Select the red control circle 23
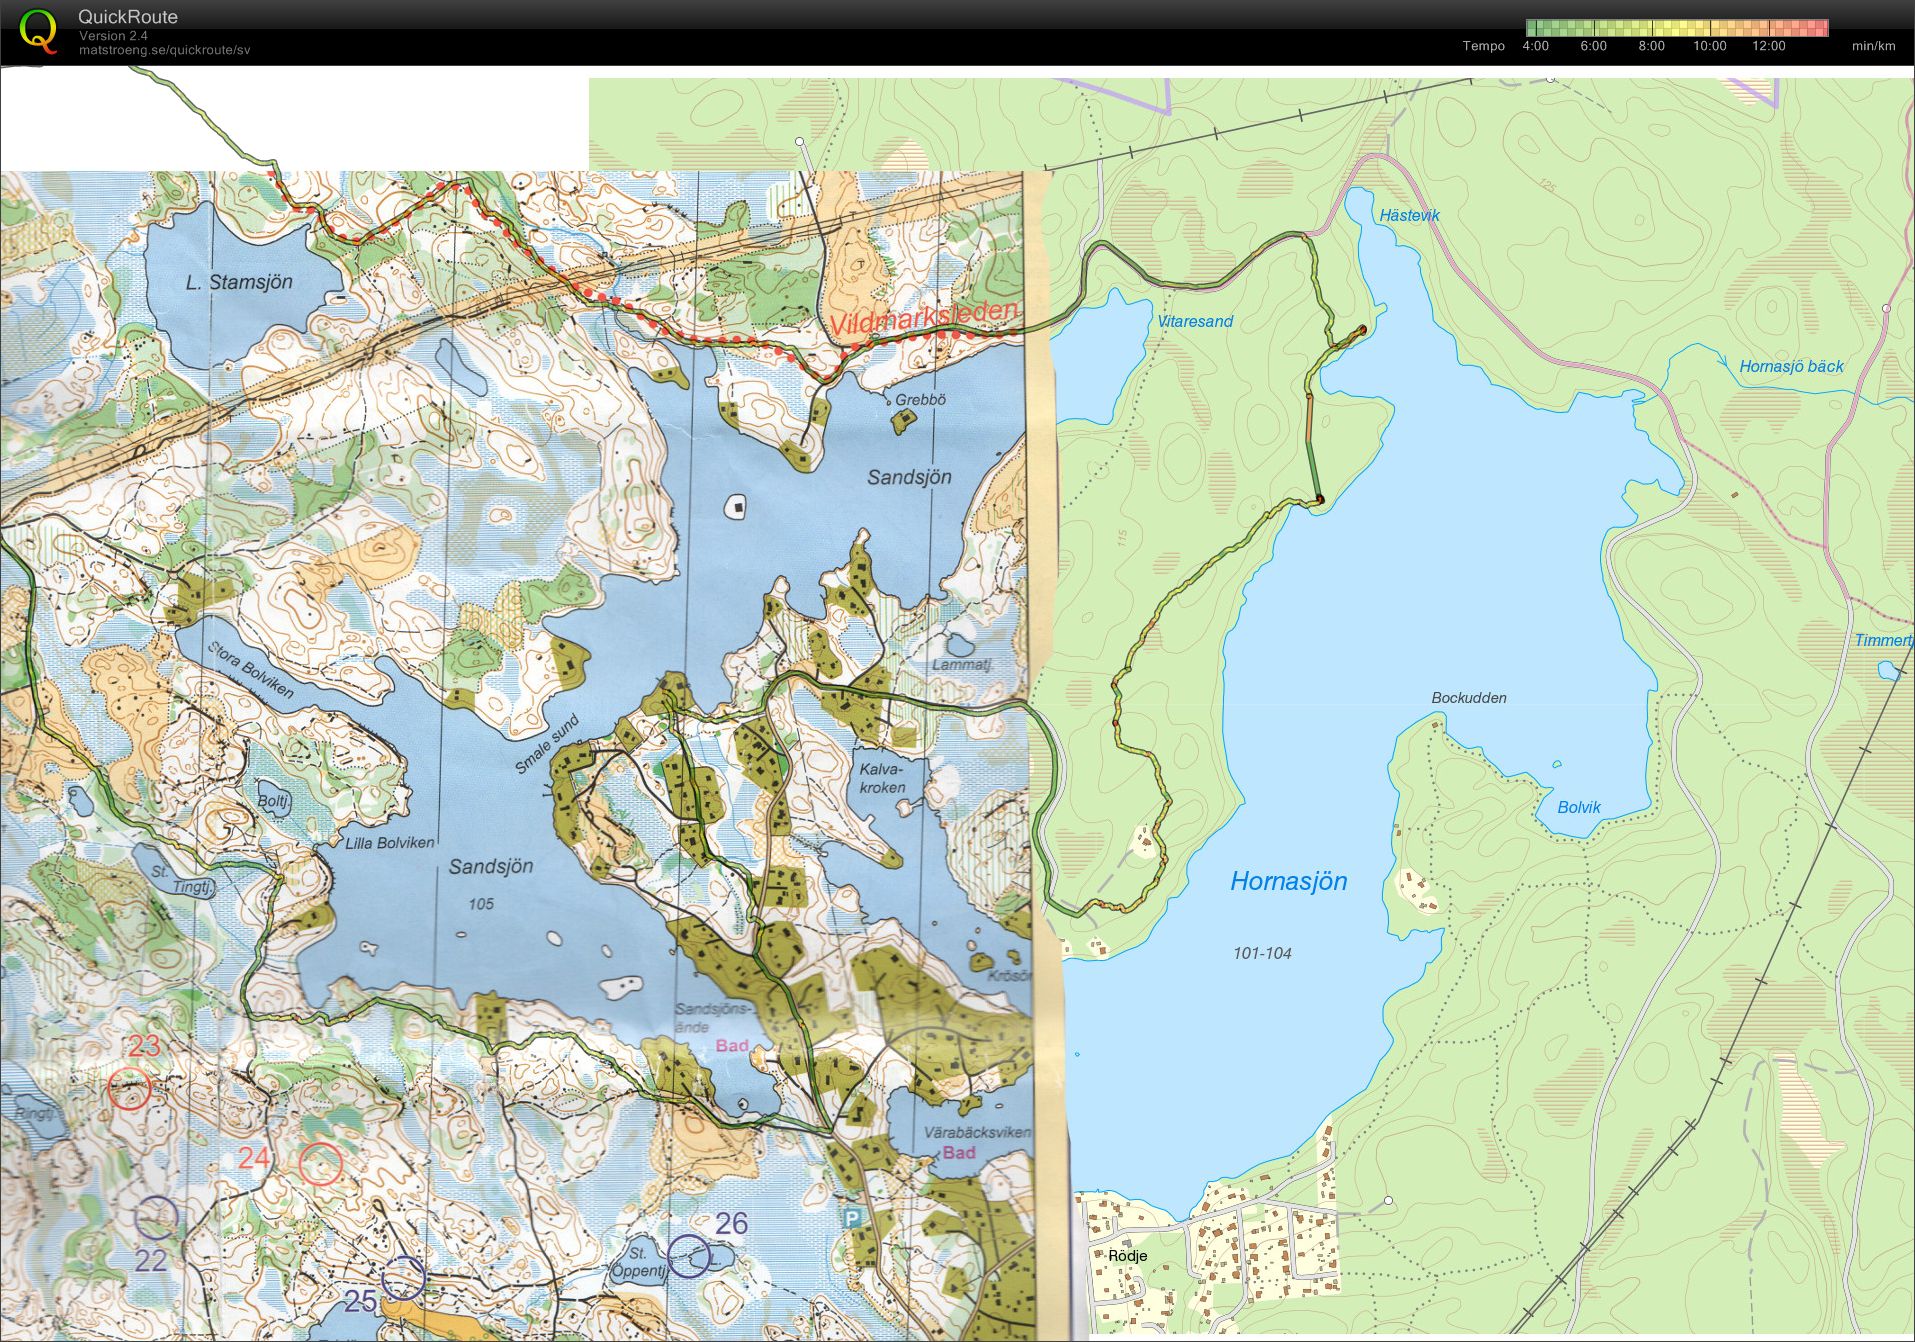This screenshot has height=1342, width=1915. (129, 1089)
